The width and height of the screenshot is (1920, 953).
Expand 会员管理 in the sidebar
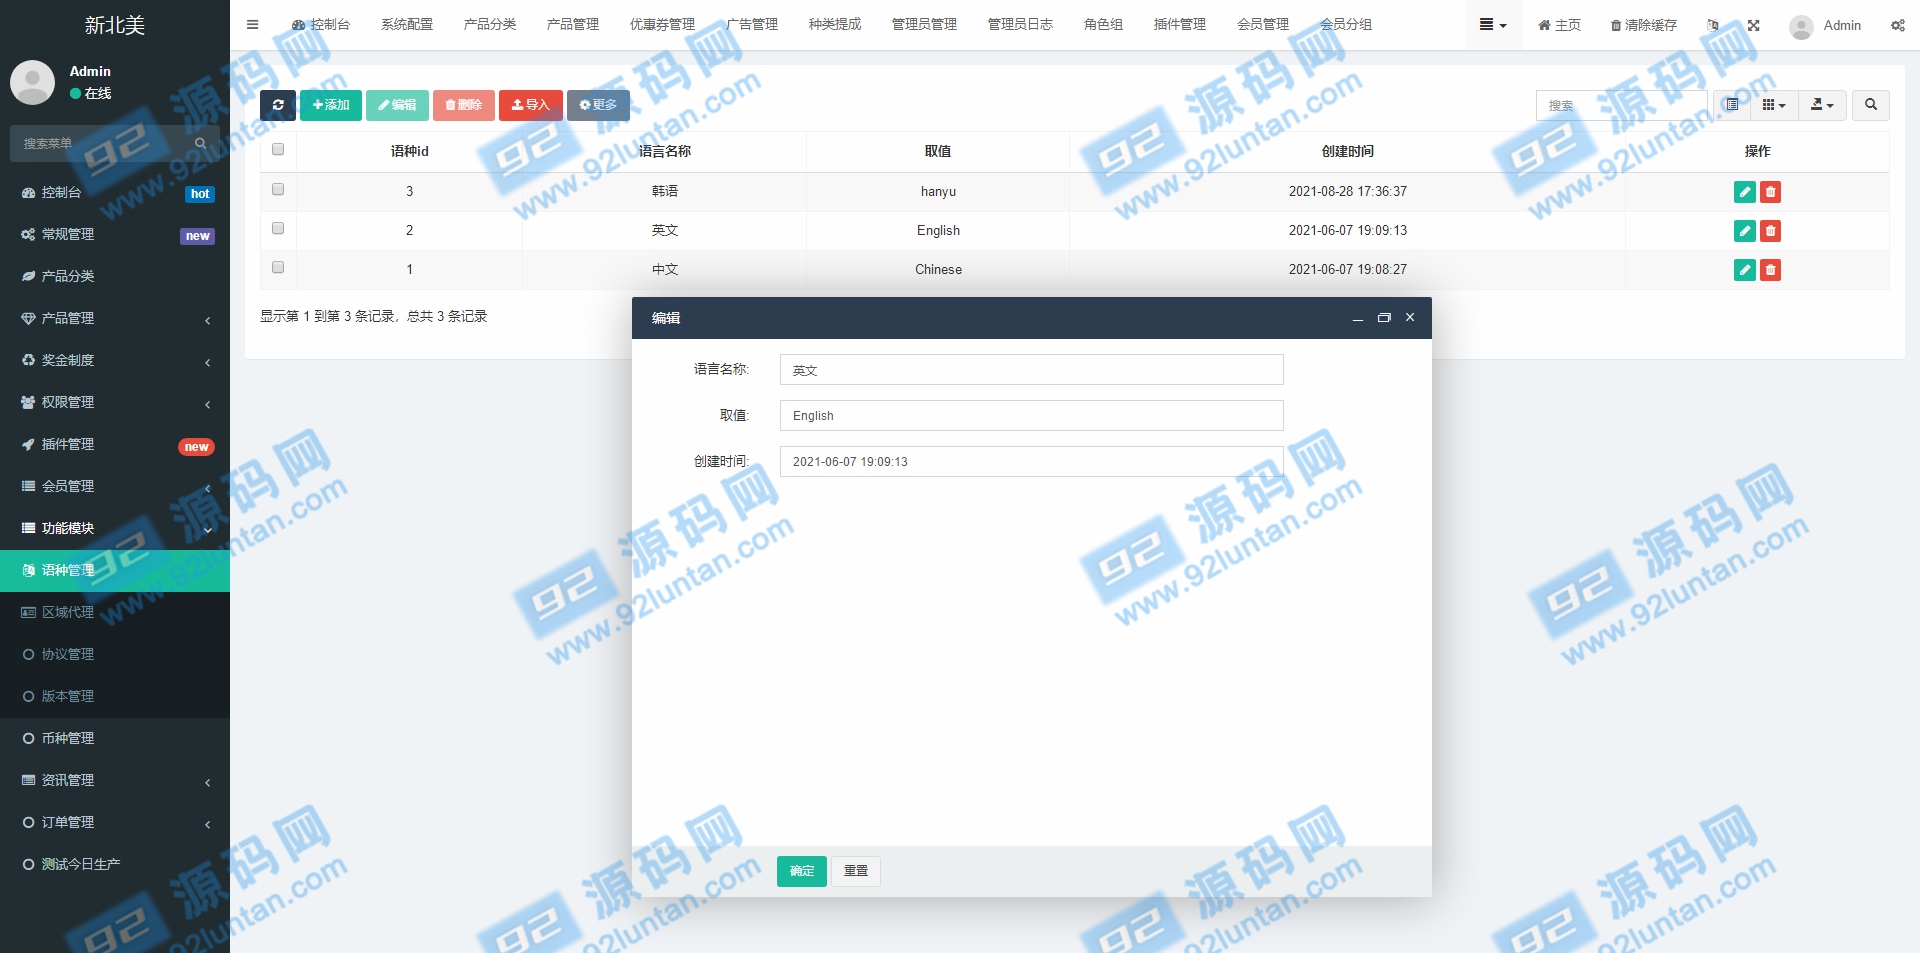tap(115, 486)
